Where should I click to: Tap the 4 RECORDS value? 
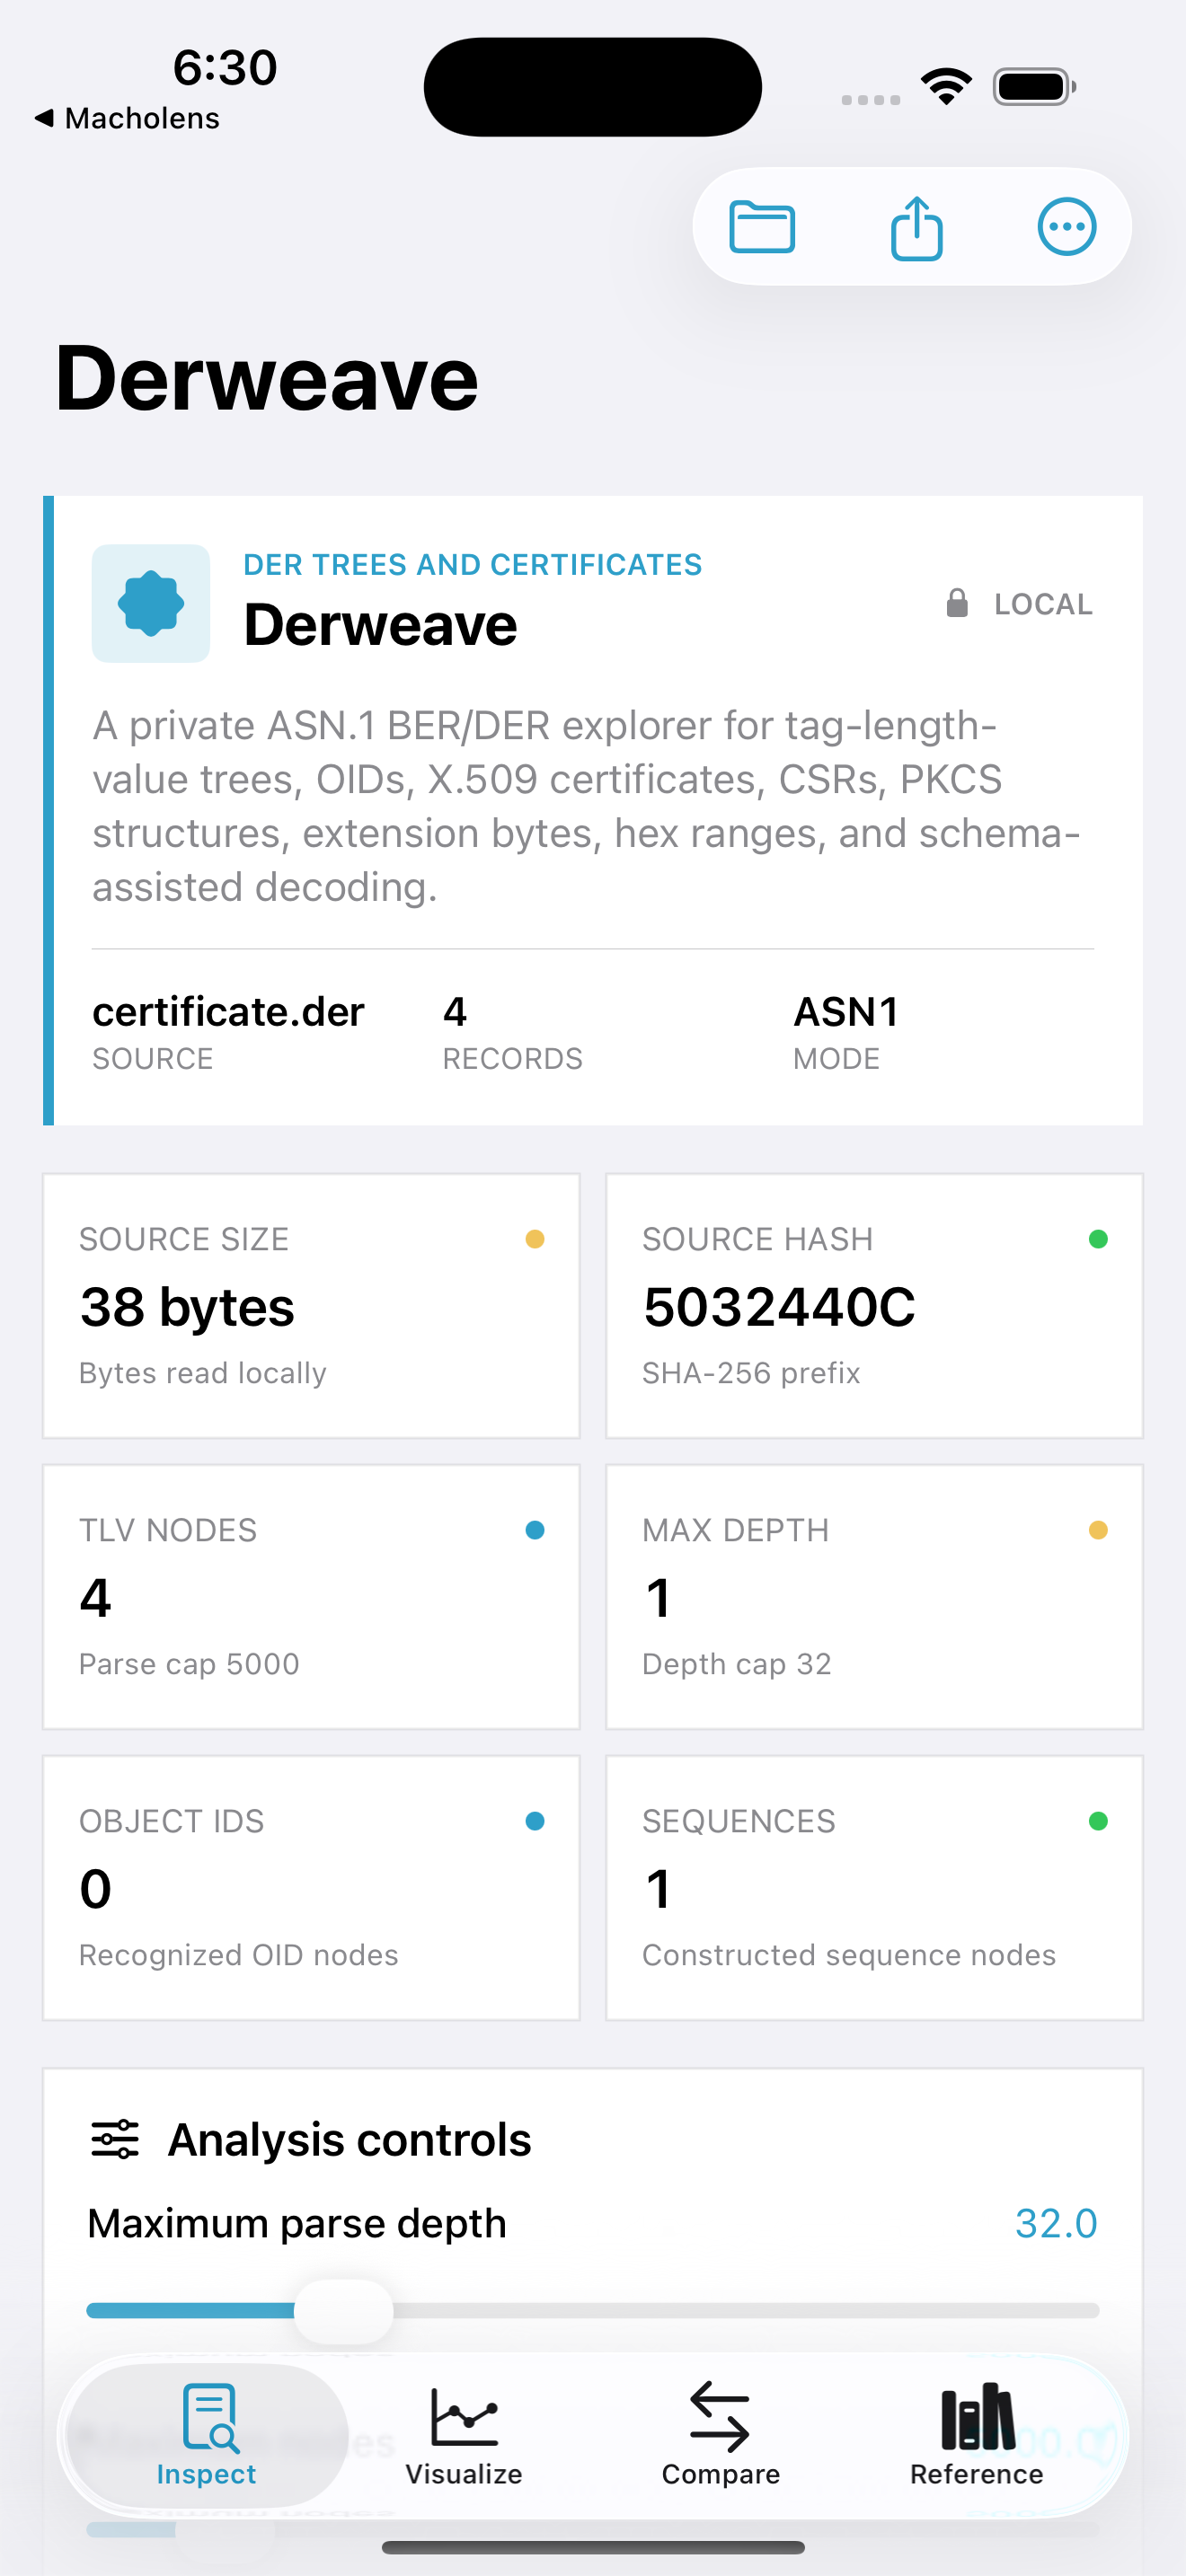tap(455, 1012)
